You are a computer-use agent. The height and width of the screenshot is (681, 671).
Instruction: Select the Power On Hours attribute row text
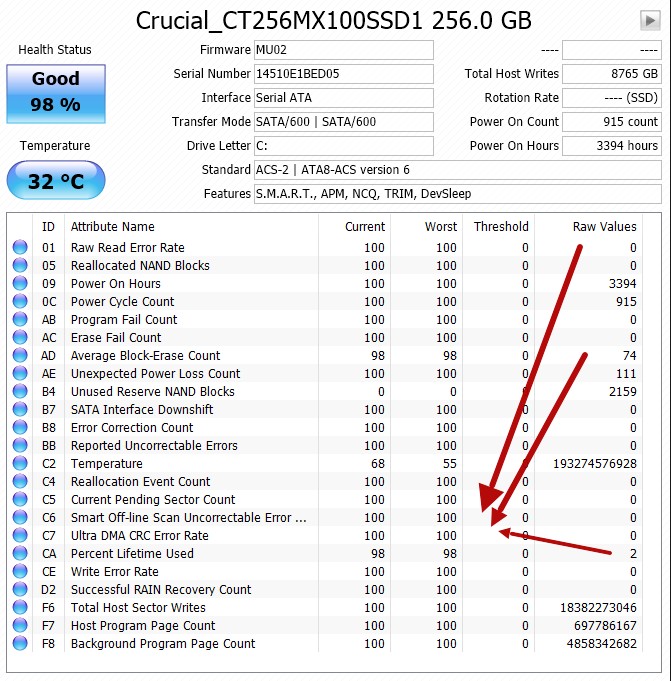pyautogui.click(x=116, y=284)
